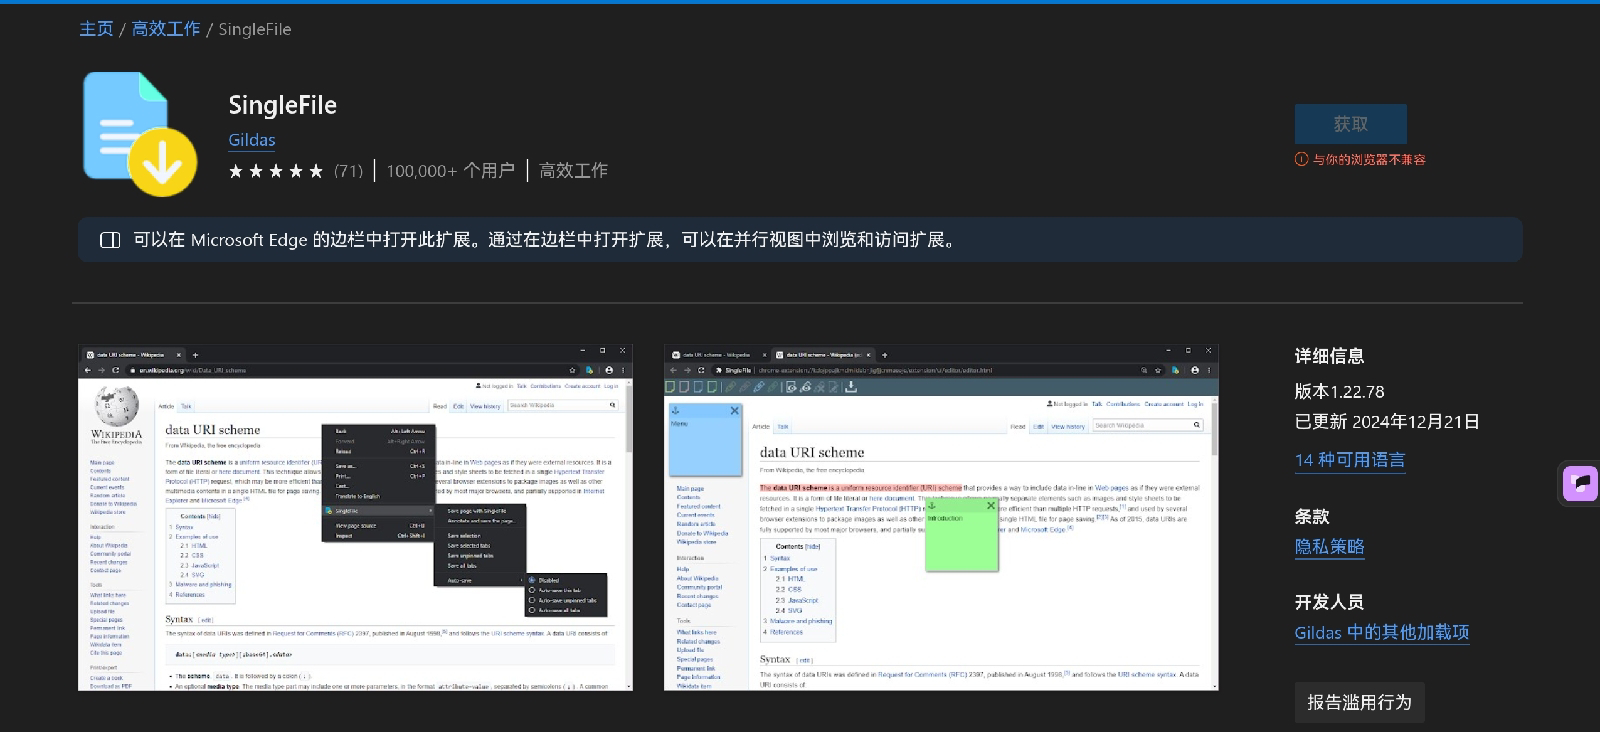Click the 详细信息 heading
Screen dimensions: 1600x732
point(1329,356)
